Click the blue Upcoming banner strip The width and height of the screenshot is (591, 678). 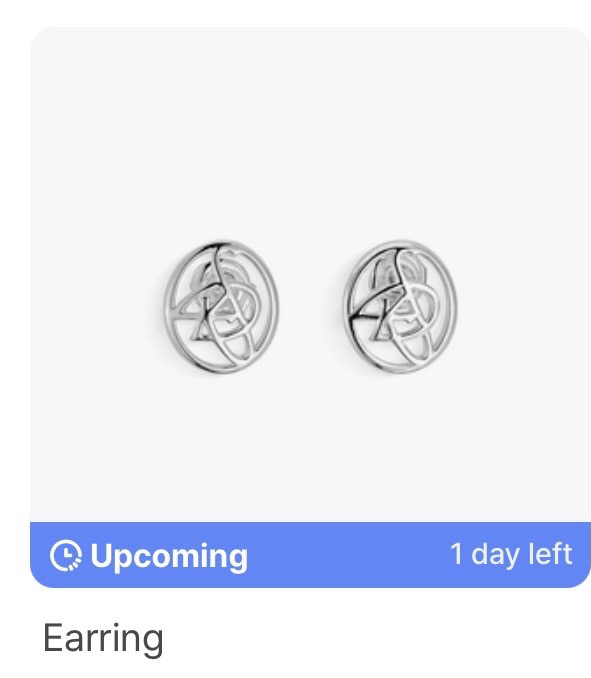(310, 555)
